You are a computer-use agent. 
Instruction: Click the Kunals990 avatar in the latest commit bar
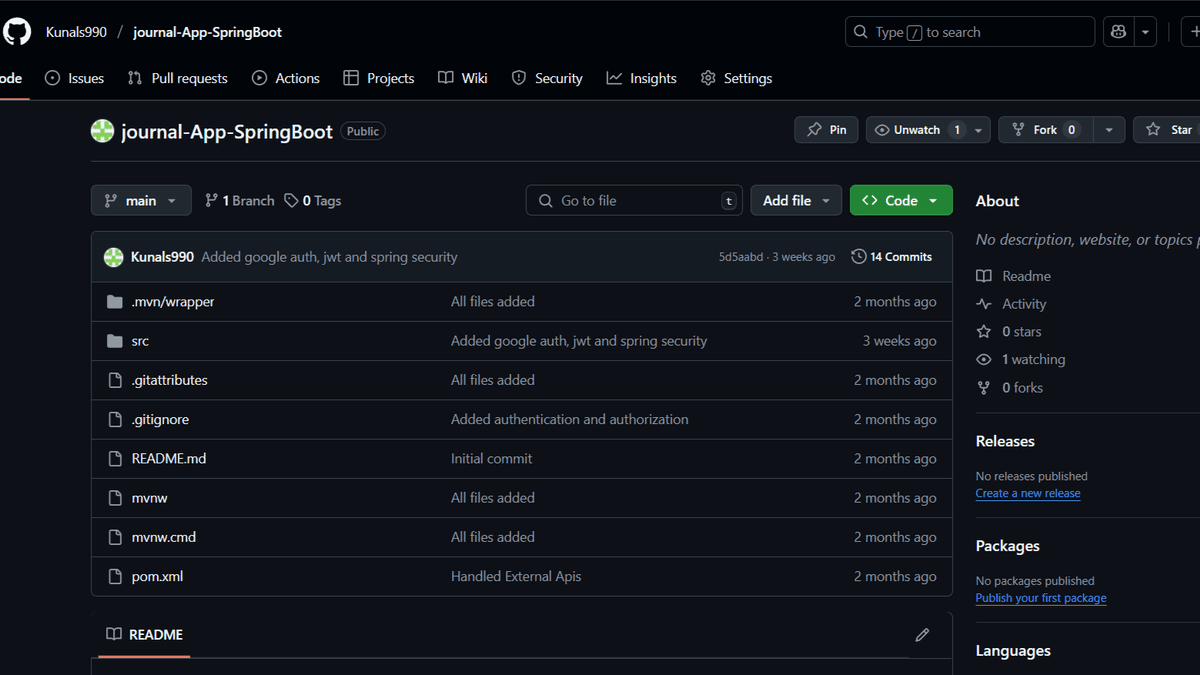coord(114,257)
